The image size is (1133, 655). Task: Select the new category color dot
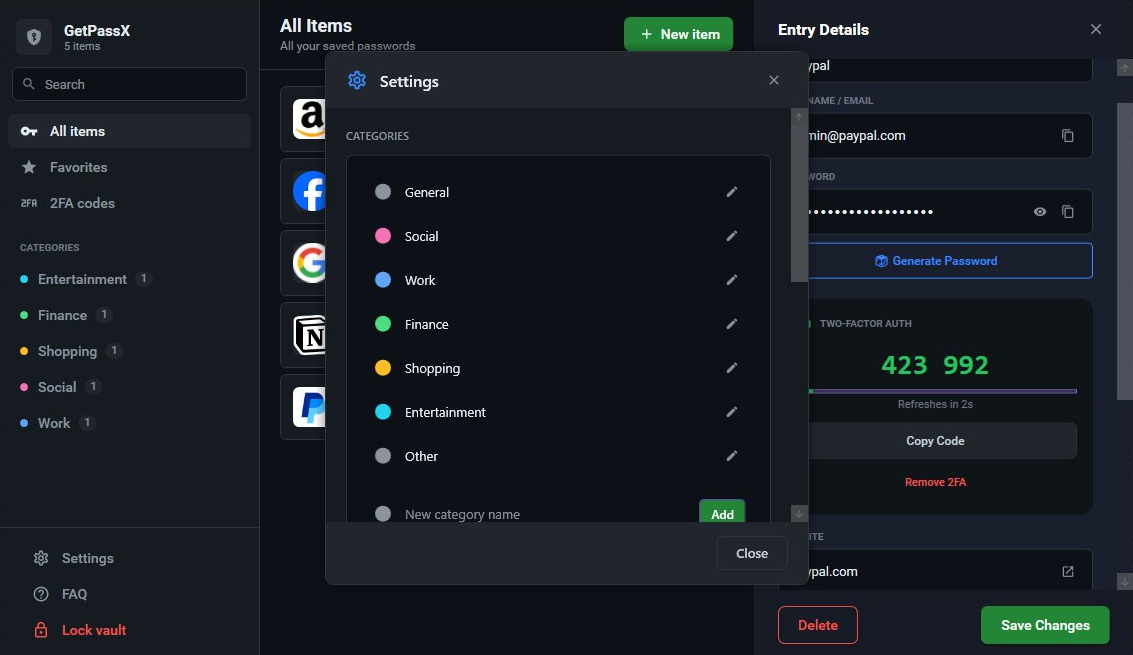pos(383,514)
